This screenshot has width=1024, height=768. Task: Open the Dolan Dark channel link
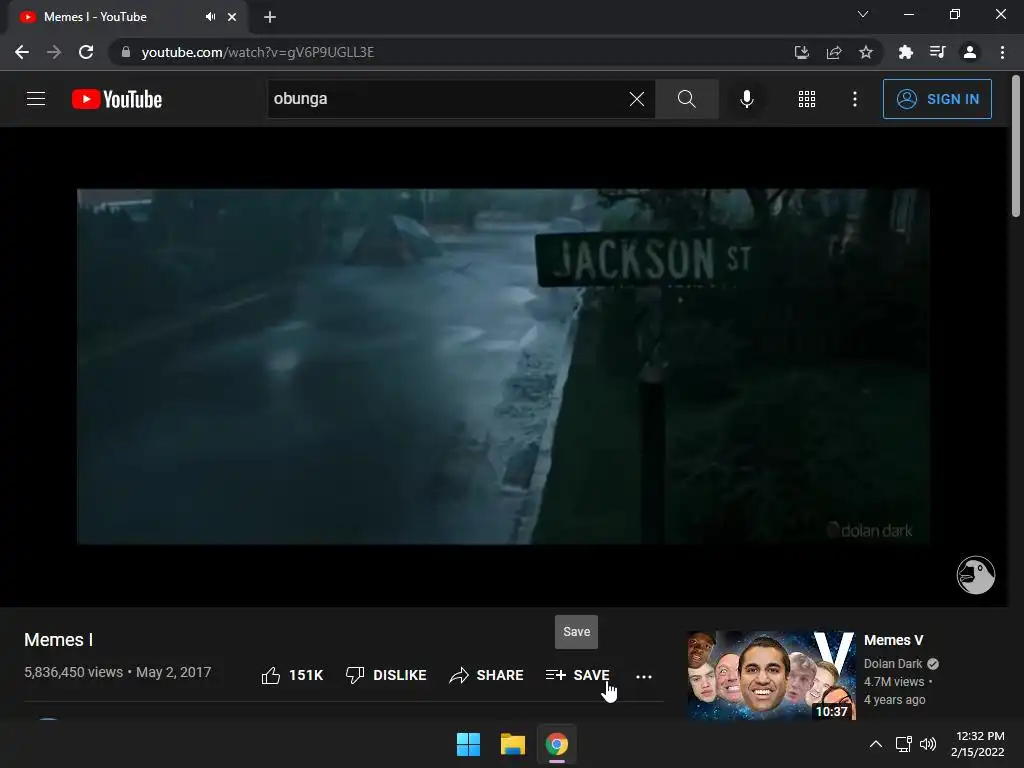(x=893, y=664)
